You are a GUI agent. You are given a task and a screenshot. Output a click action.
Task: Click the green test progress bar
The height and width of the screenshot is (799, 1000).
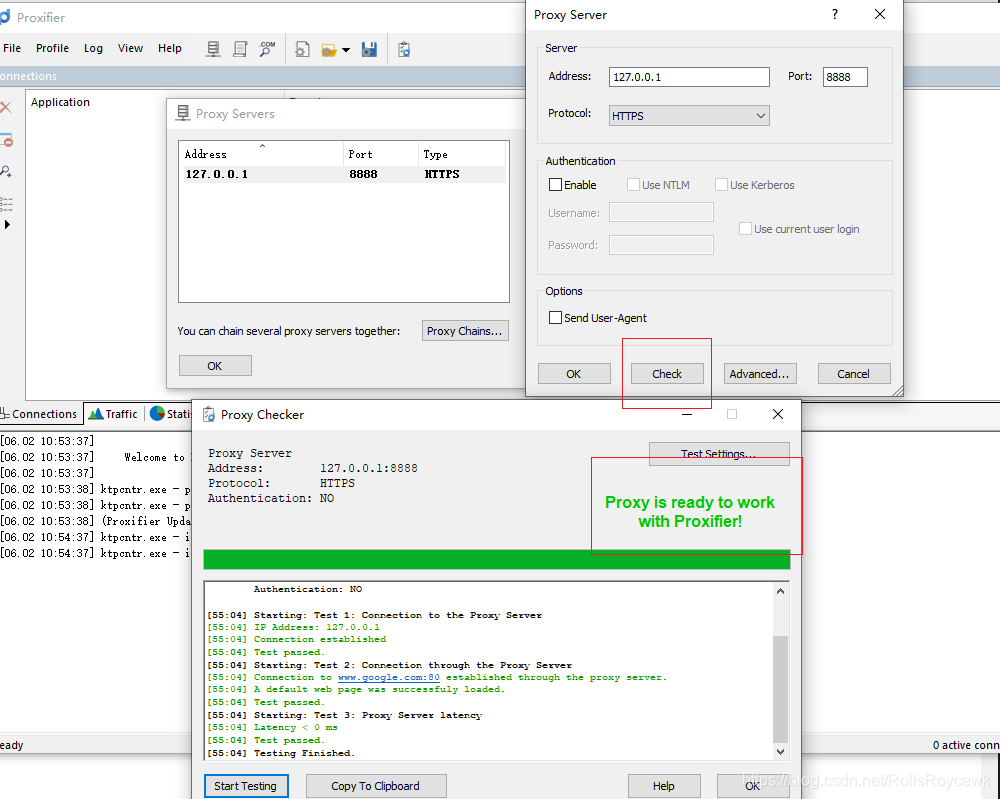pos(497,559)
